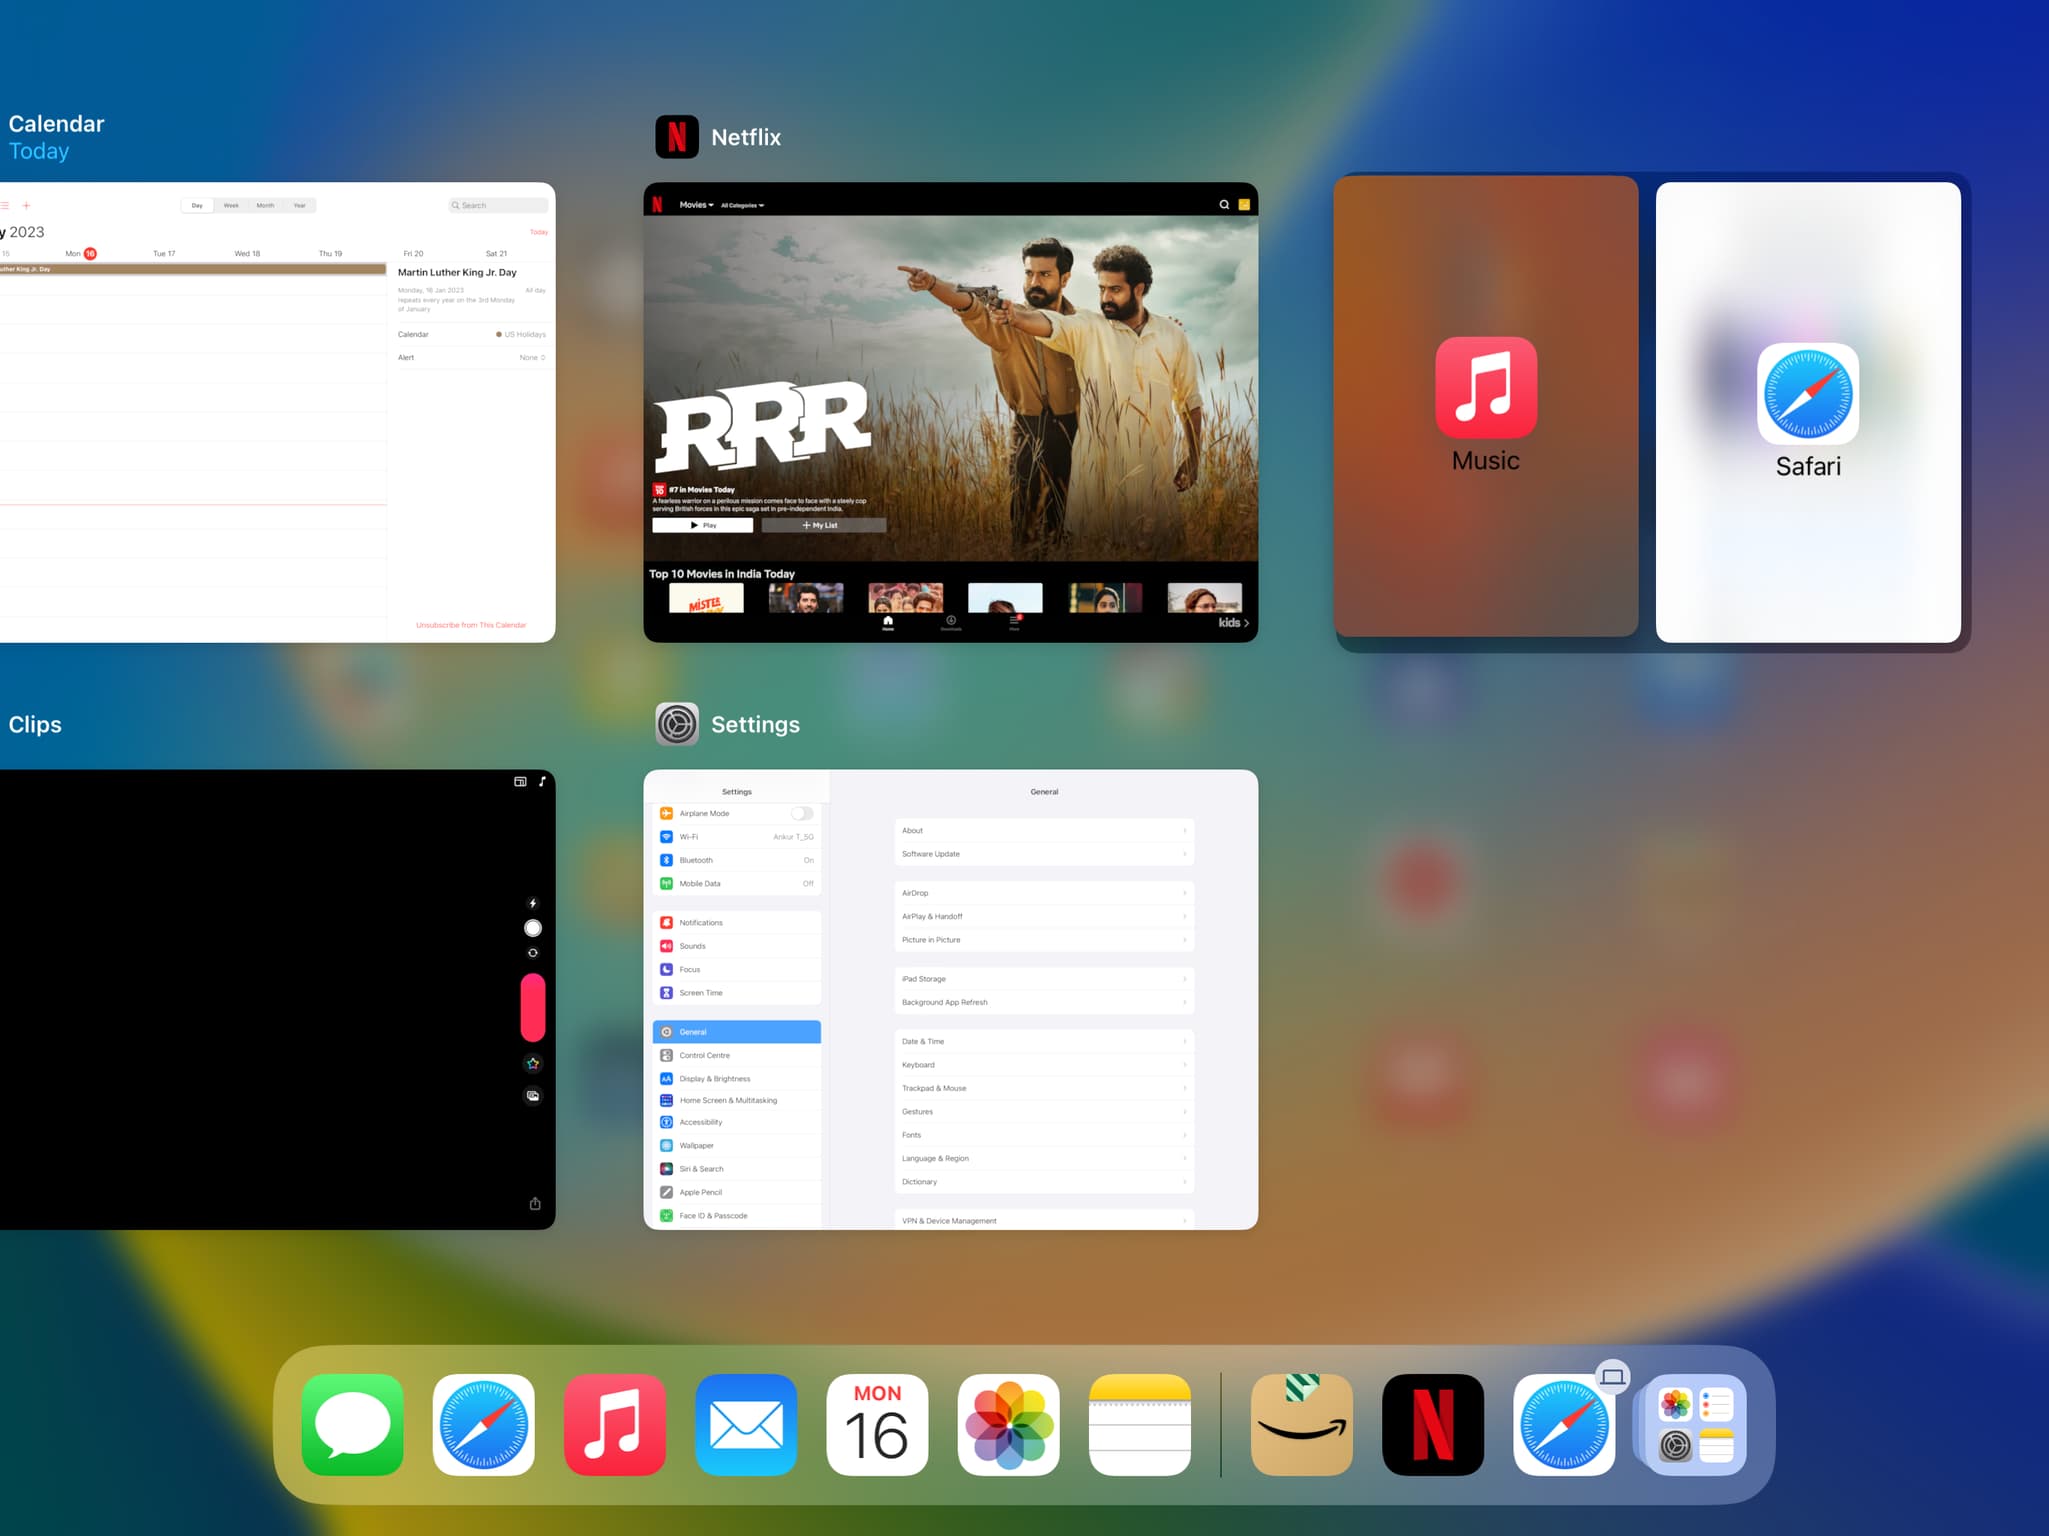Open the photo library icon in Clips
Image resolution: width=2049 pixels, height=1536 pixels.
pos(533,1096)
